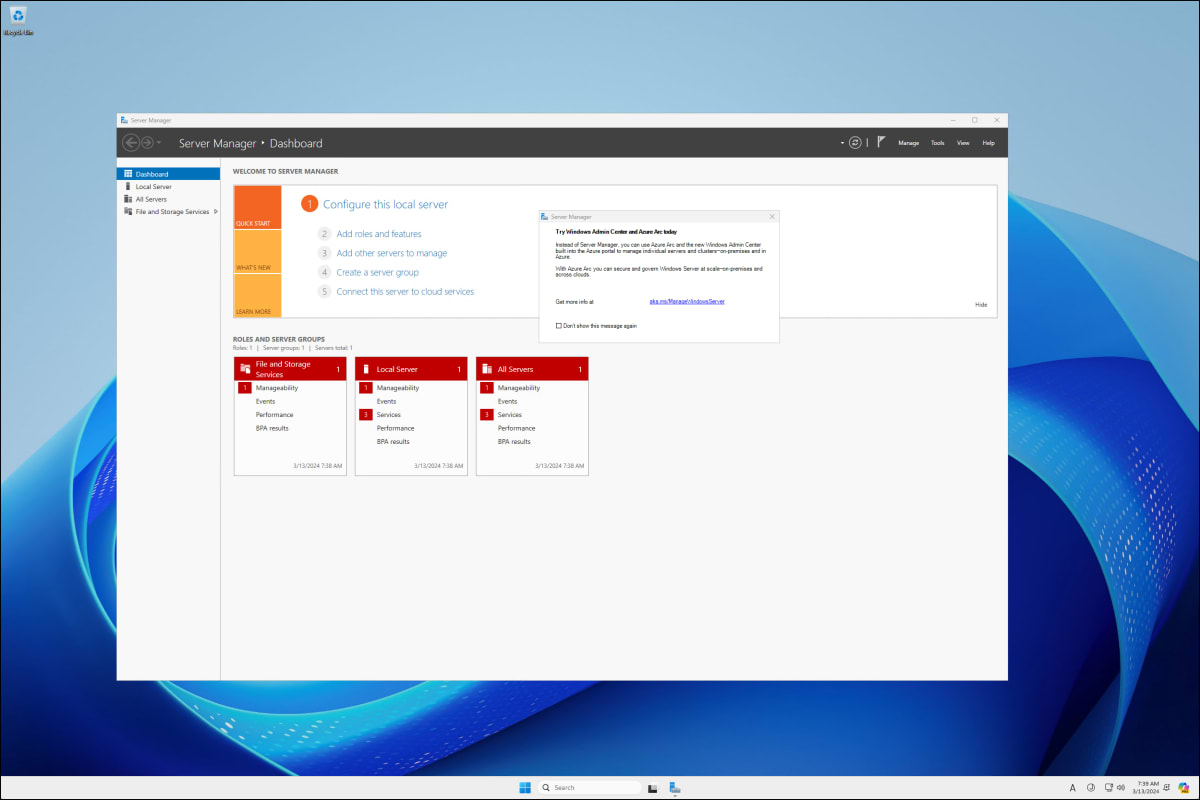This screenshot has height=800, width=1200.
Task: Expand File and Storage Services arrow
Action: tap(215, 211)
